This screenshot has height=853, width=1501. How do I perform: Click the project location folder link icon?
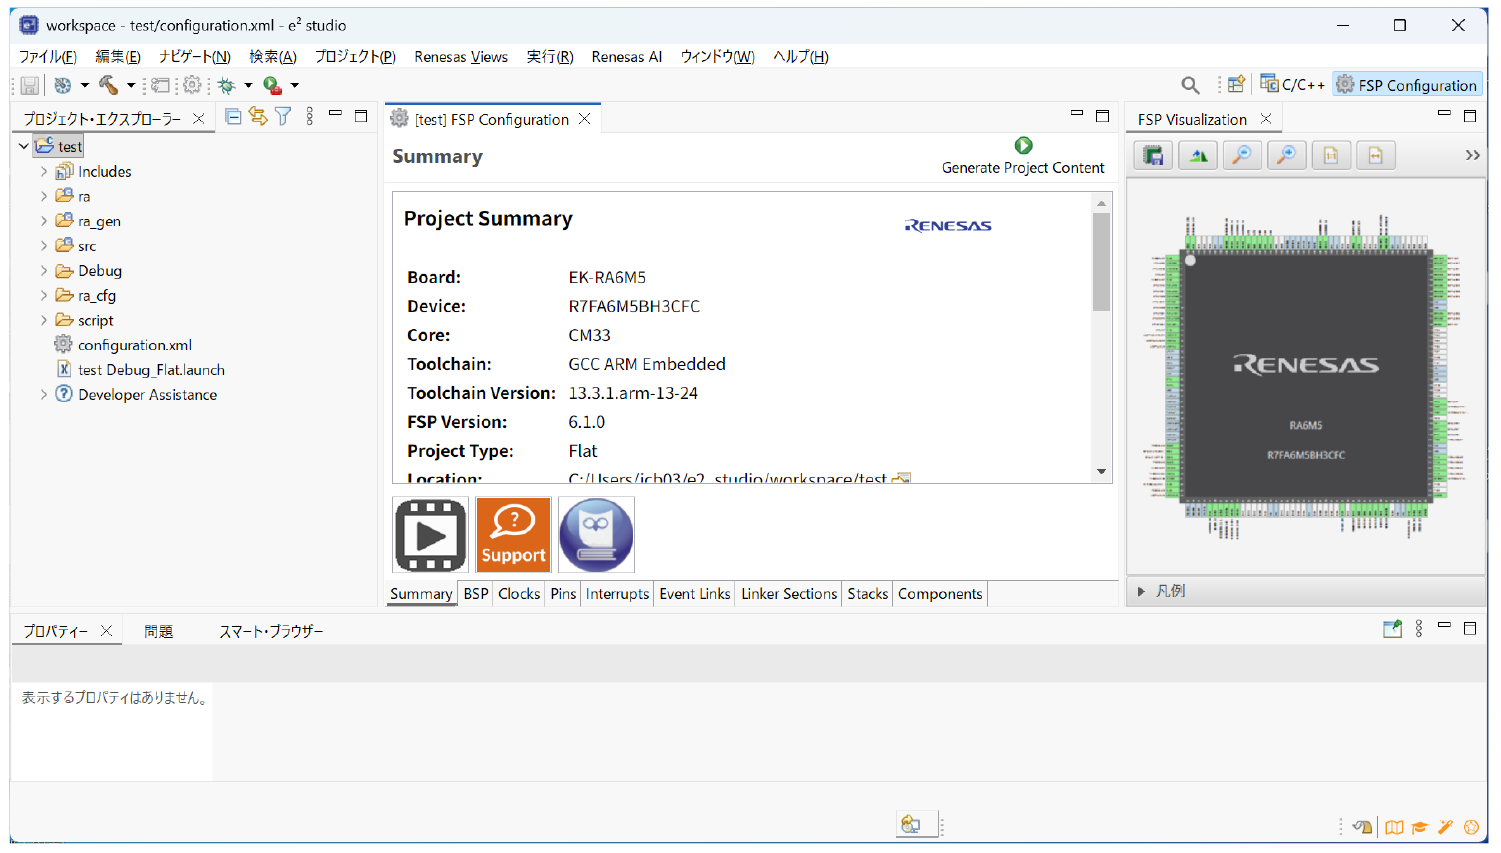click(901, 478)
